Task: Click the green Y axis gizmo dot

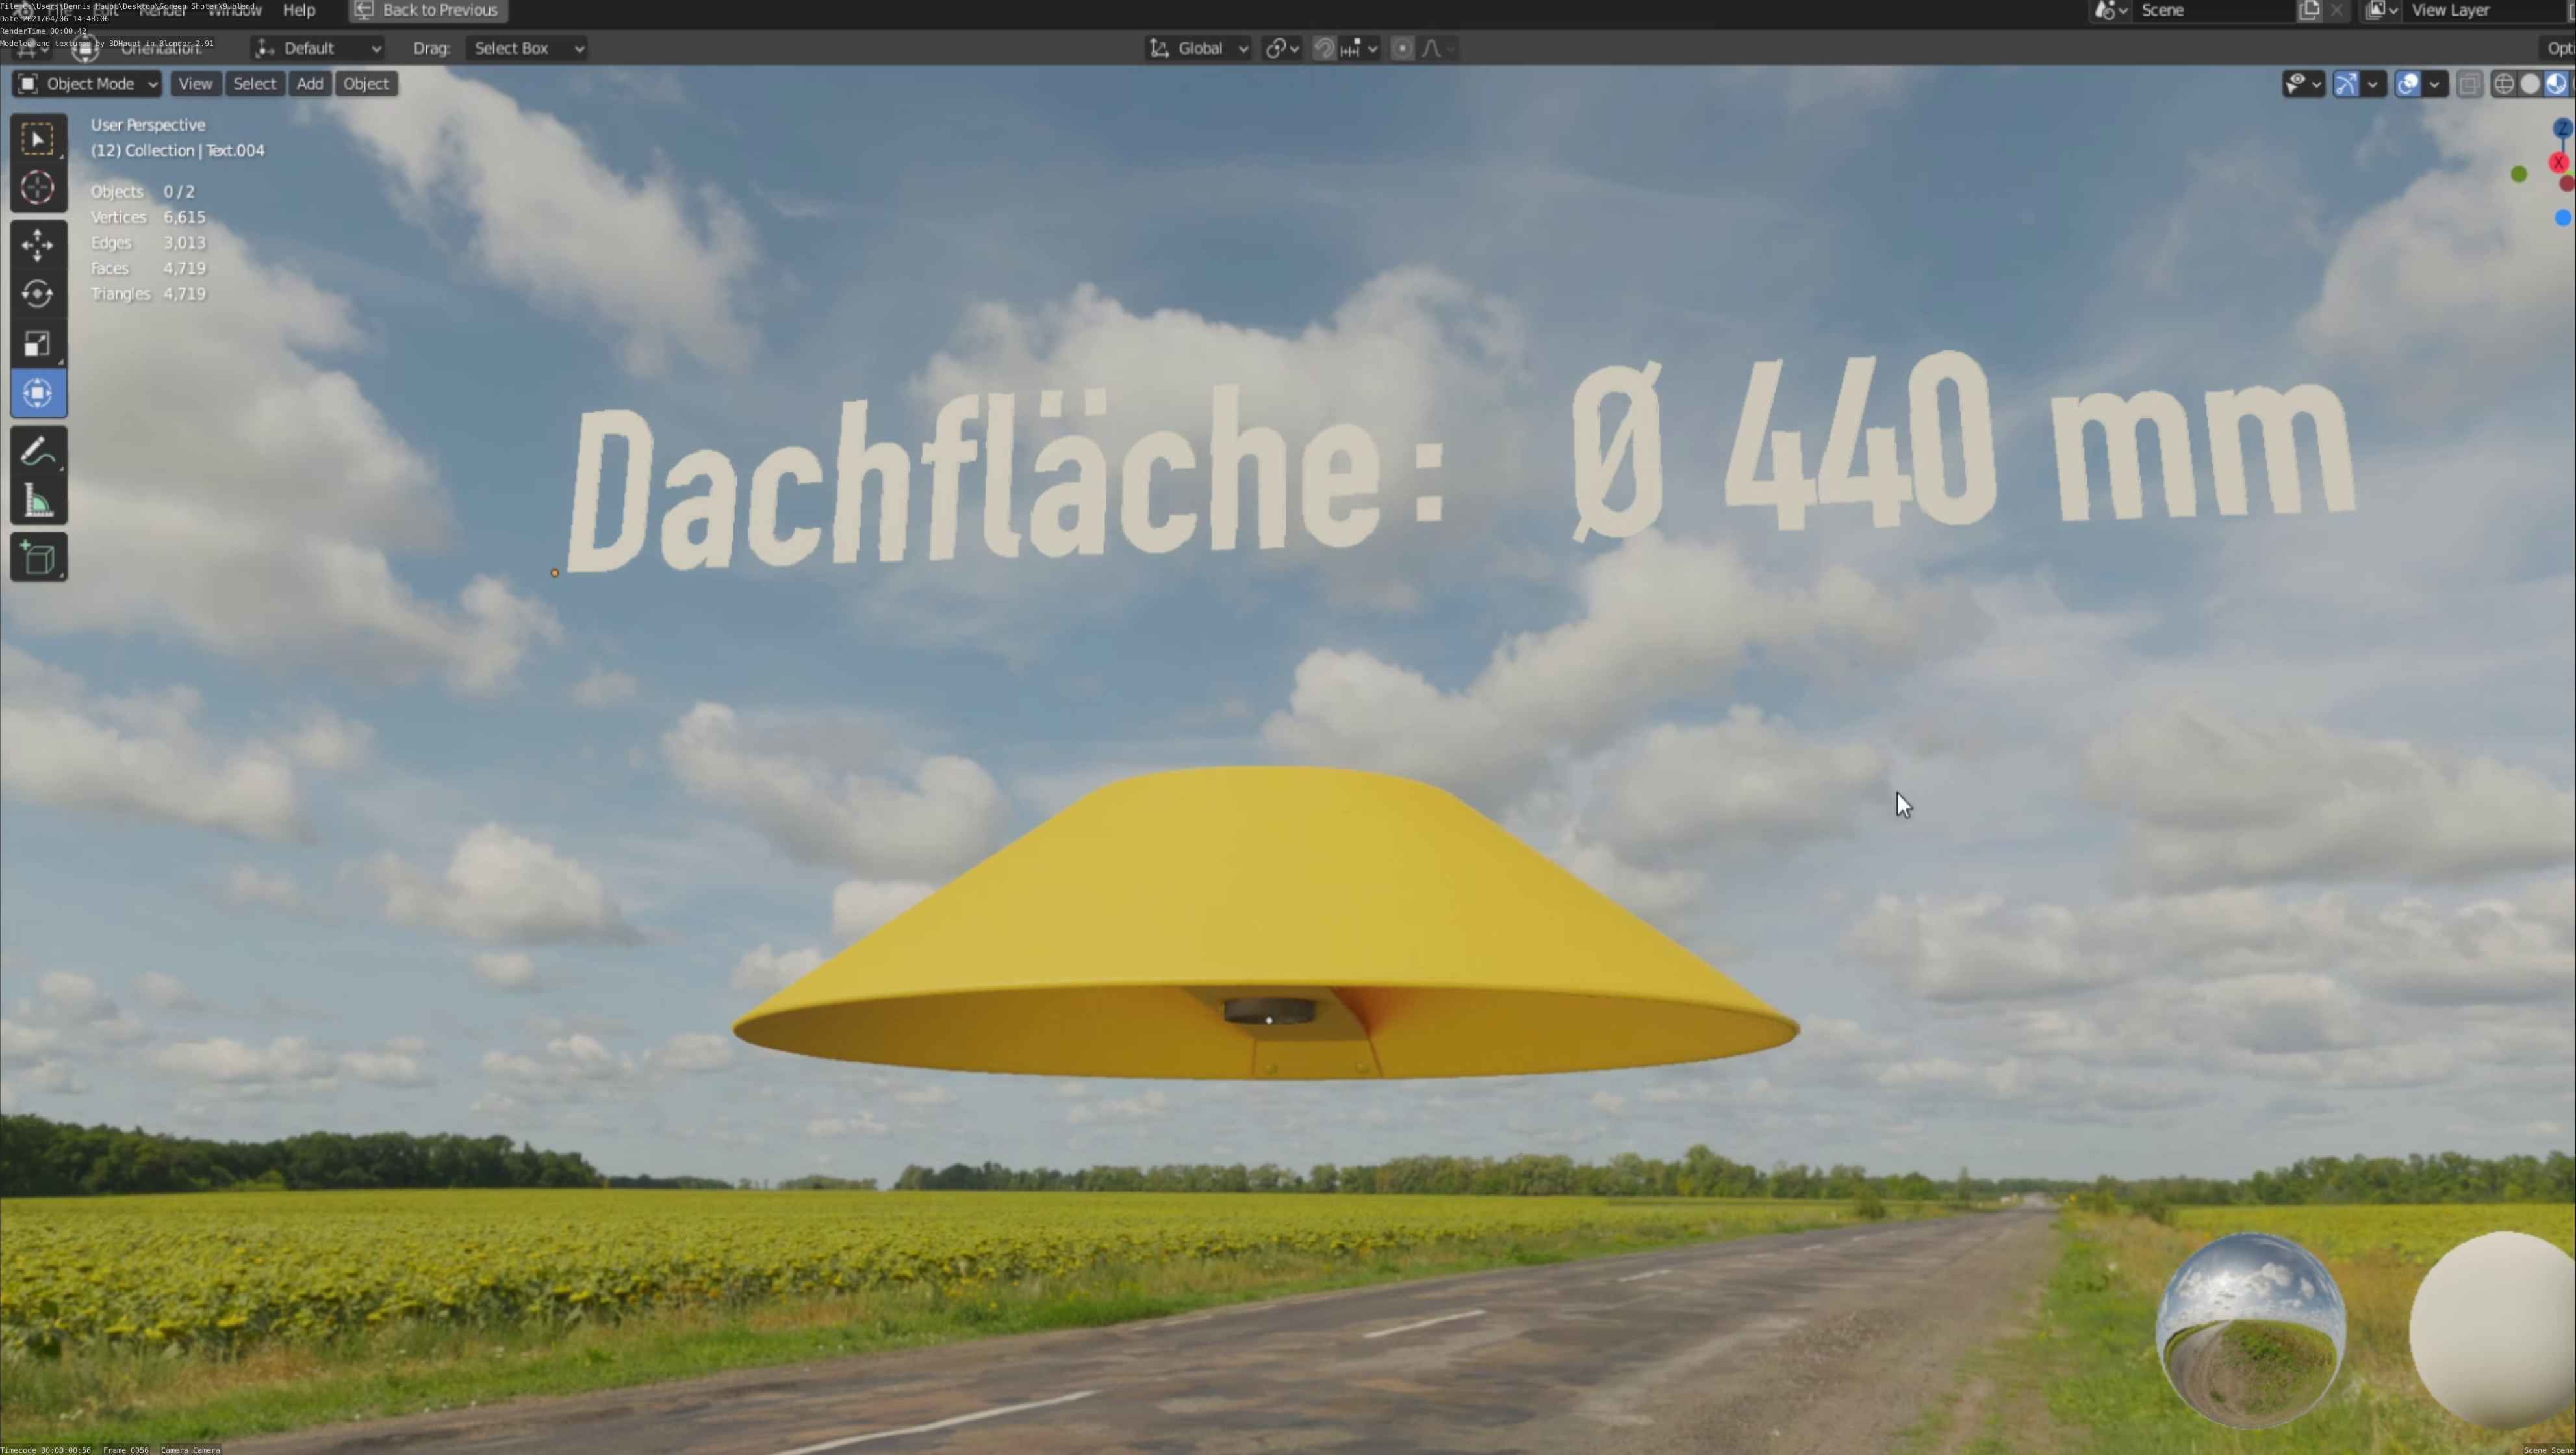Action: tap(2519, 174)
